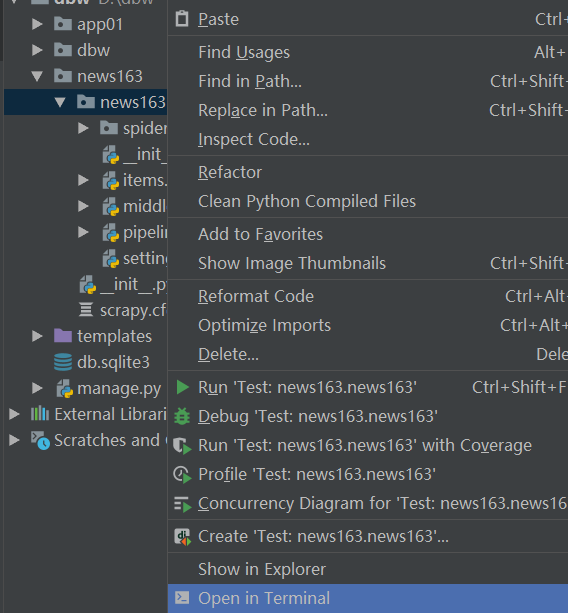Select Clean Python Compiled Files
Screen dimensions: 568x613
point(367,201)
